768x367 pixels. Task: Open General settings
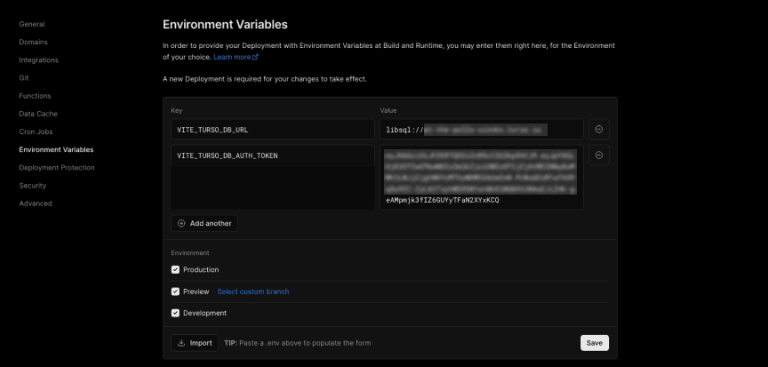coord(32,24)
